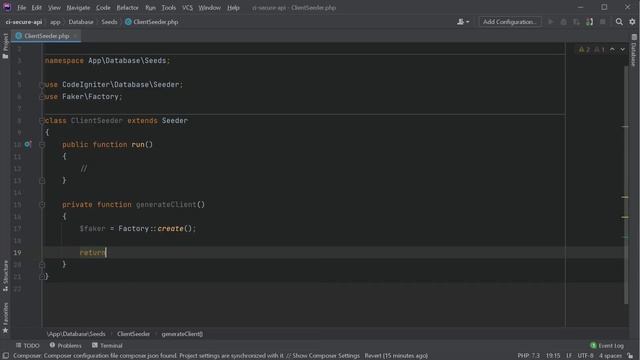Open the Help menu
Image resolution: width=640 pixels, height=360 pixels.
pos(233,7)
